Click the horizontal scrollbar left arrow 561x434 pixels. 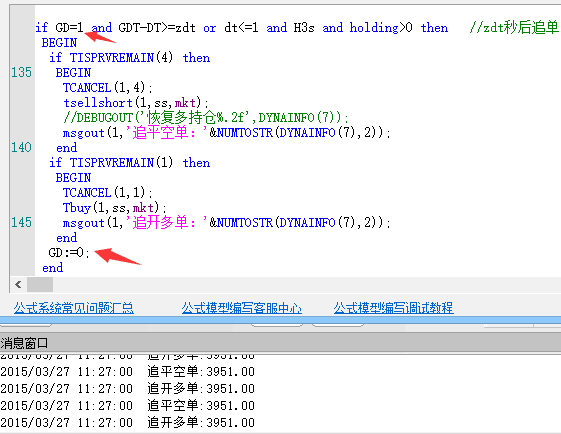coord(18,285)
